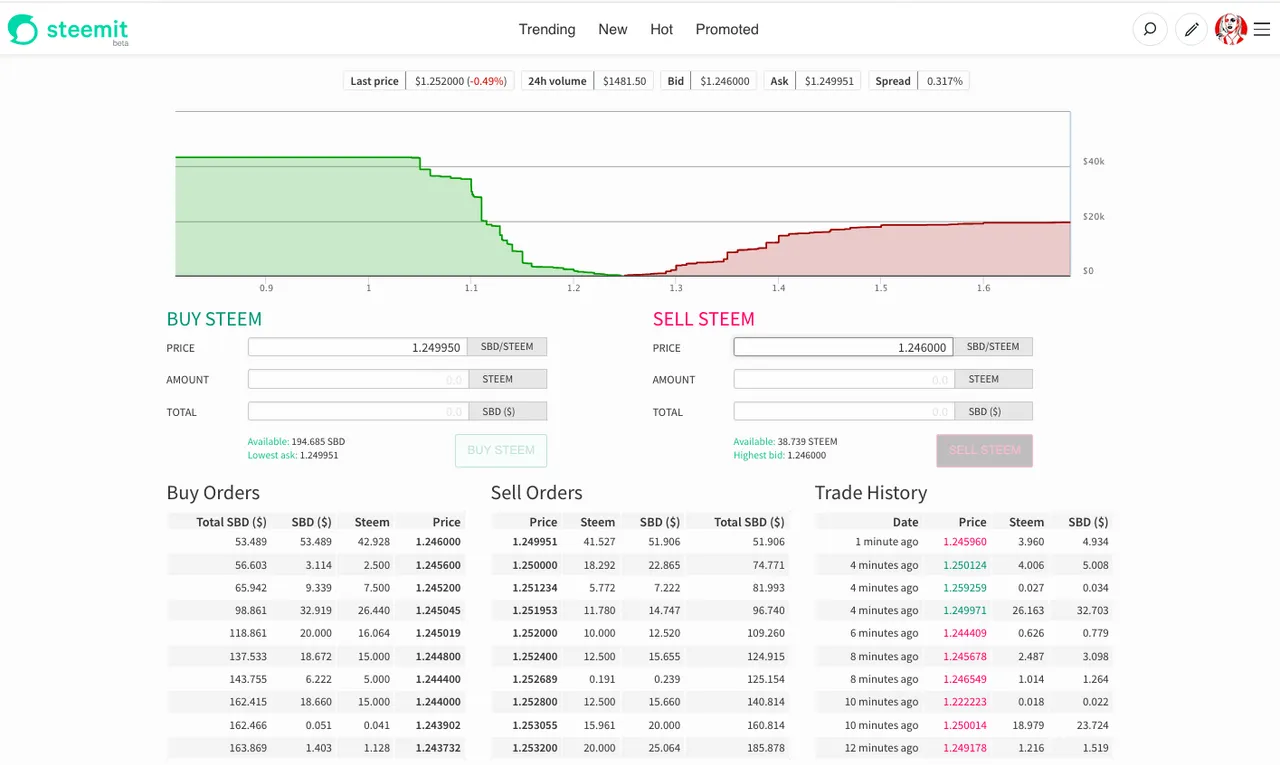The width and height of the screenshot is (1280, 765).
Task: Switch to the Trending tab
Action: click(x=547, y=29)
